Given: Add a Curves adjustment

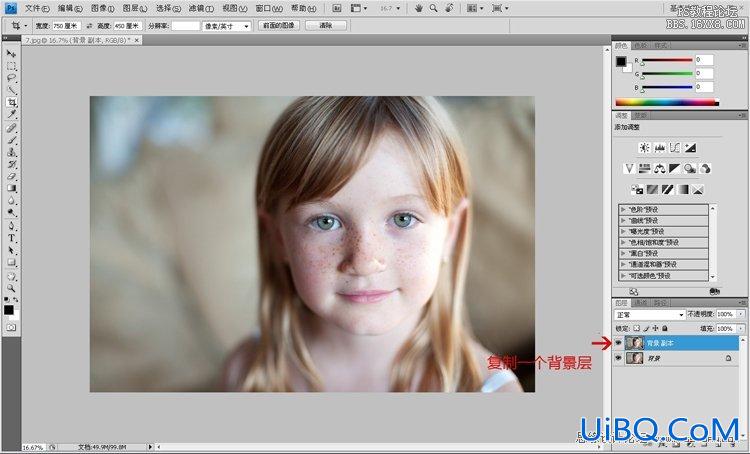Looking at the screenshot, I should click(x=675, y=148).
